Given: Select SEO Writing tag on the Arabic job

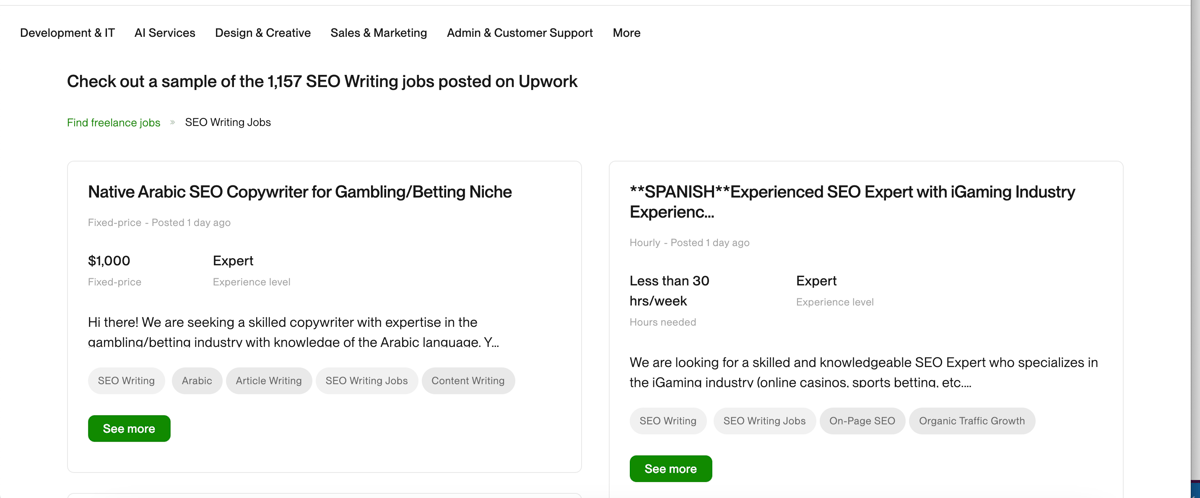Looking at the screenshot, I should click(126, 381).
